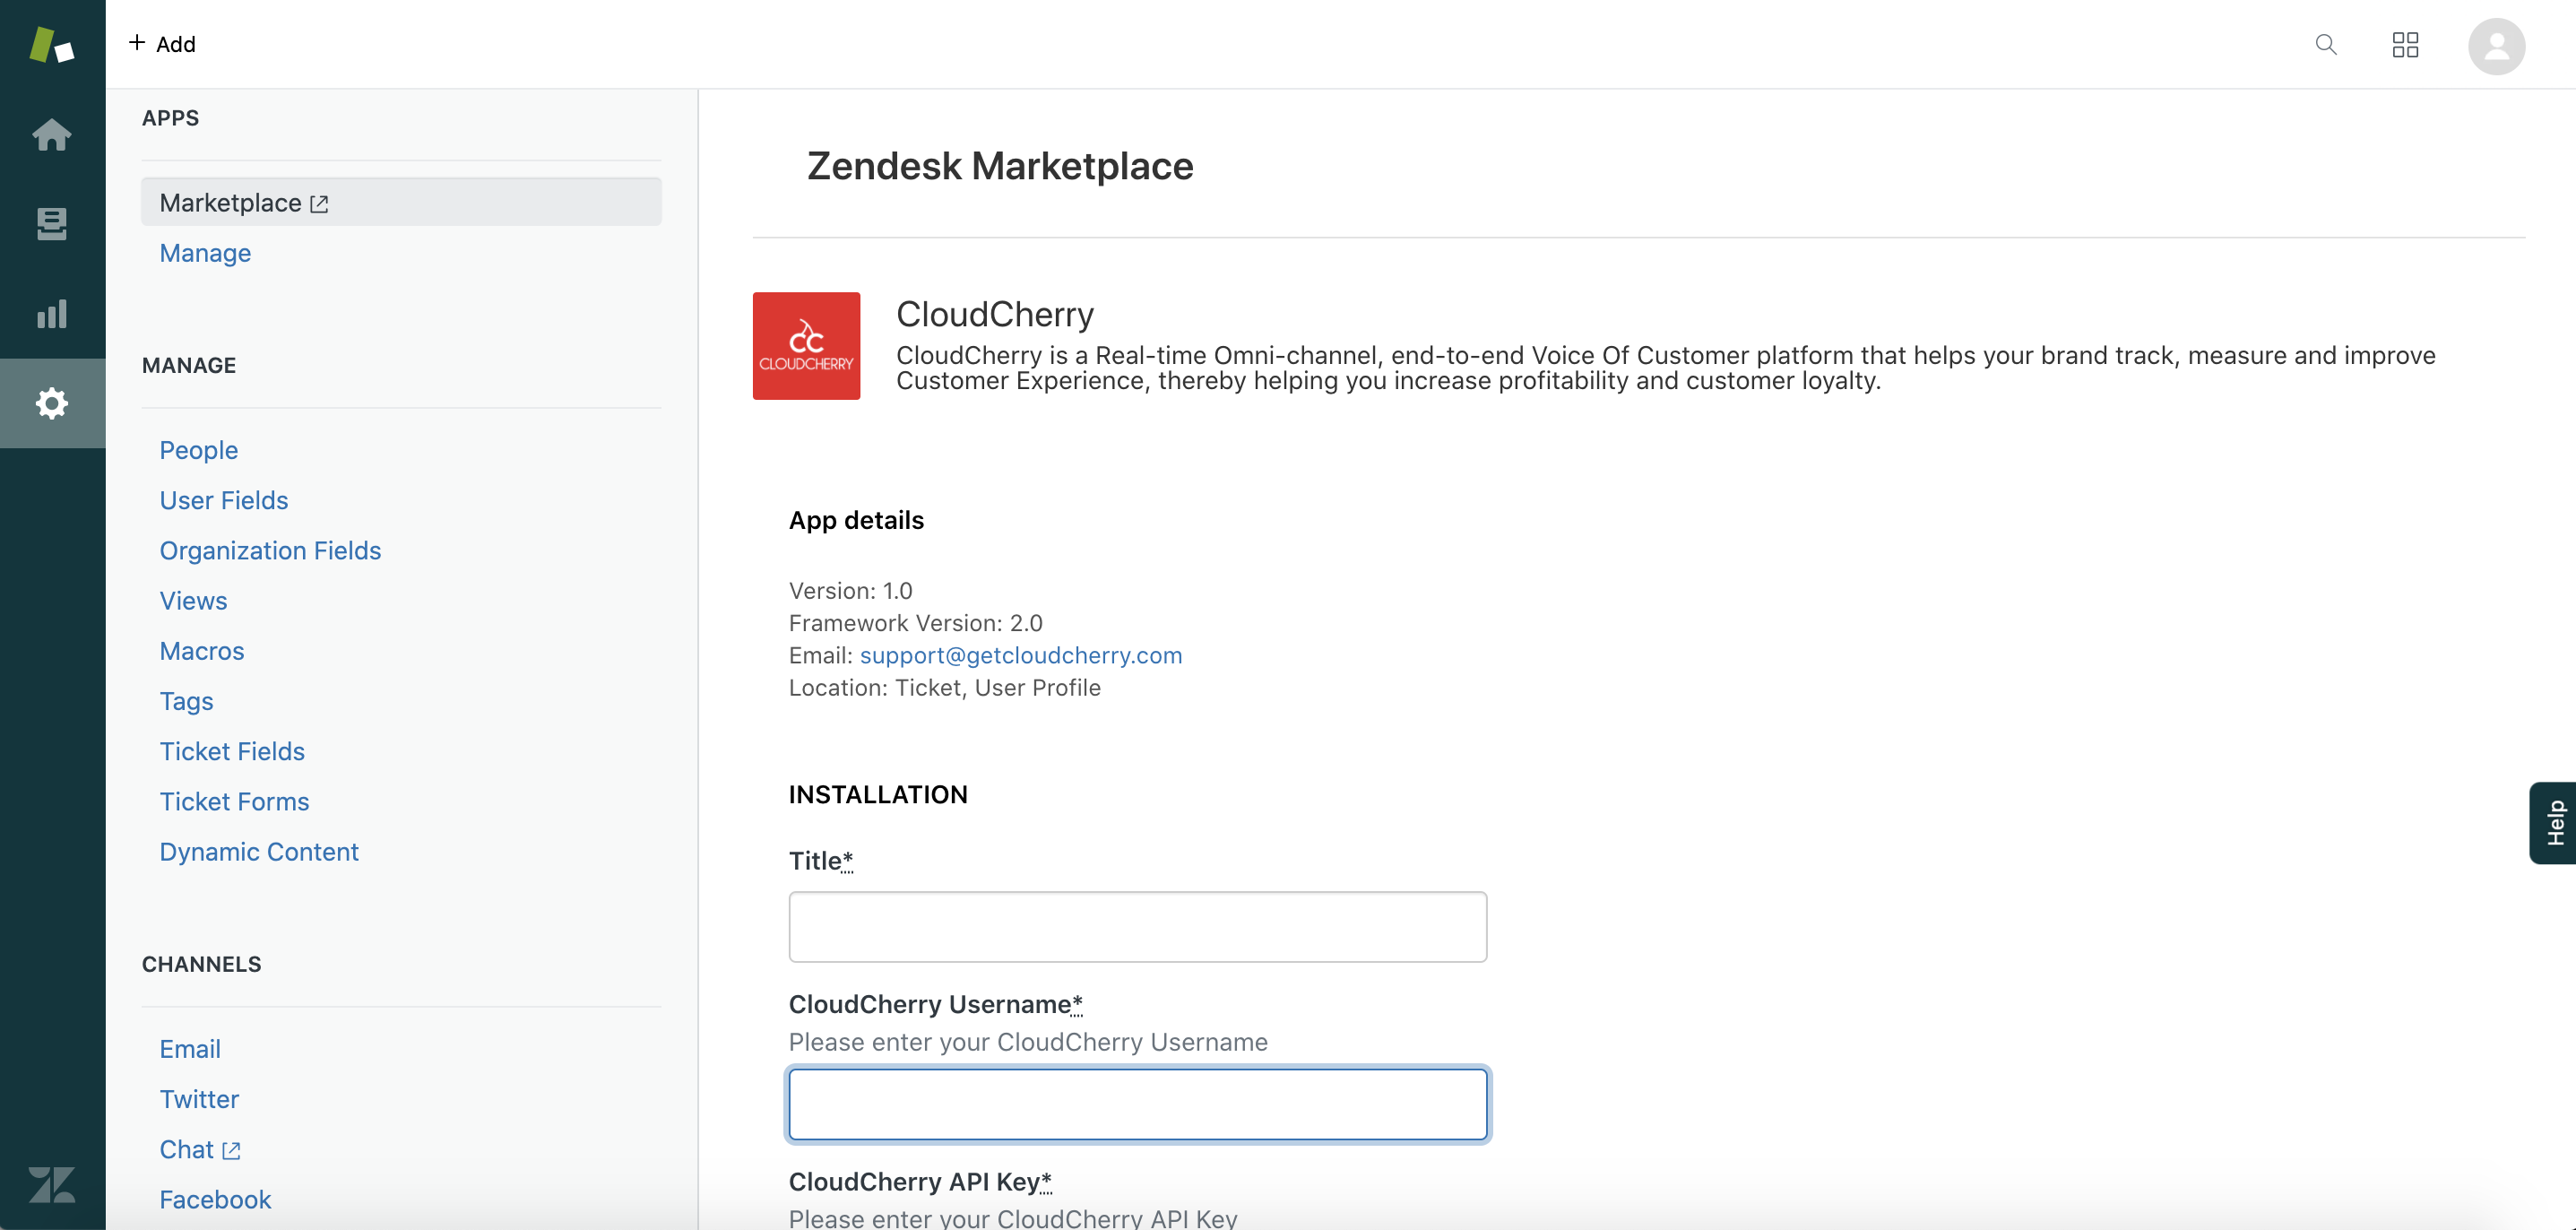The image size is (2576, 1230).
Task: Click the 'Version: 1.0' text
Action: click(851, 591)
